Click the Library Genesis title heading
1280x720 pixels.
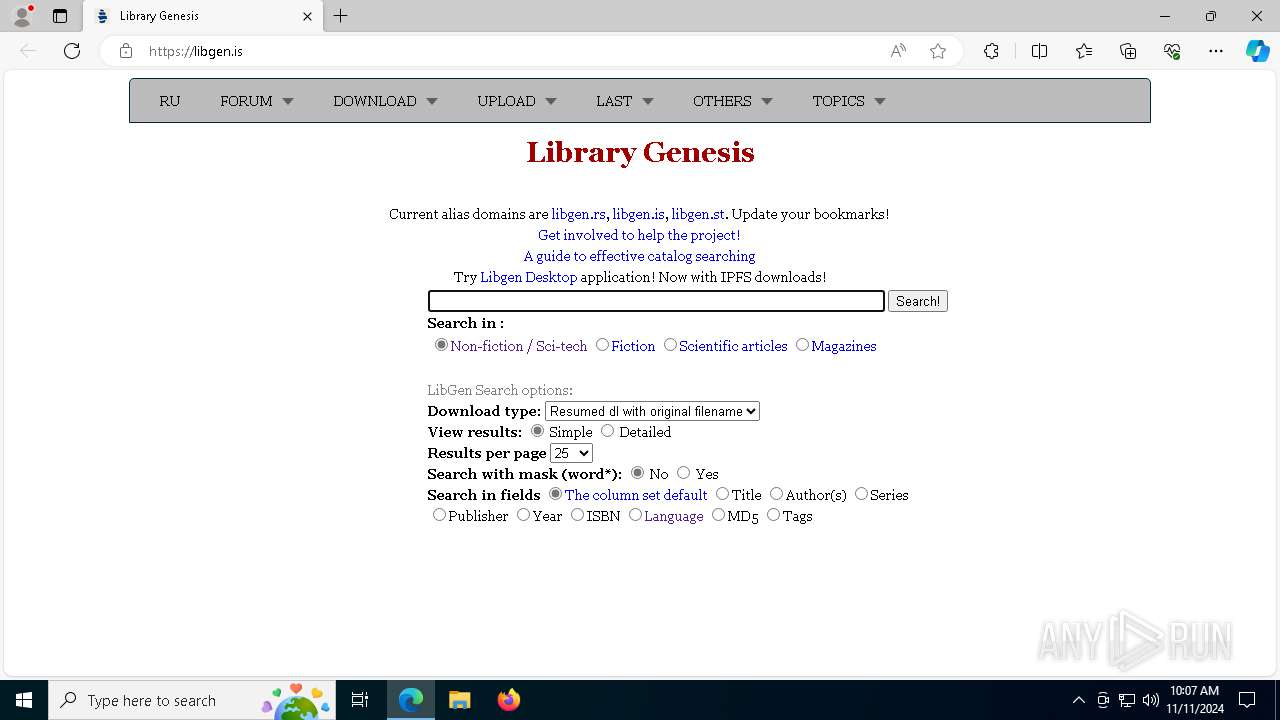[x=640, y=153]
